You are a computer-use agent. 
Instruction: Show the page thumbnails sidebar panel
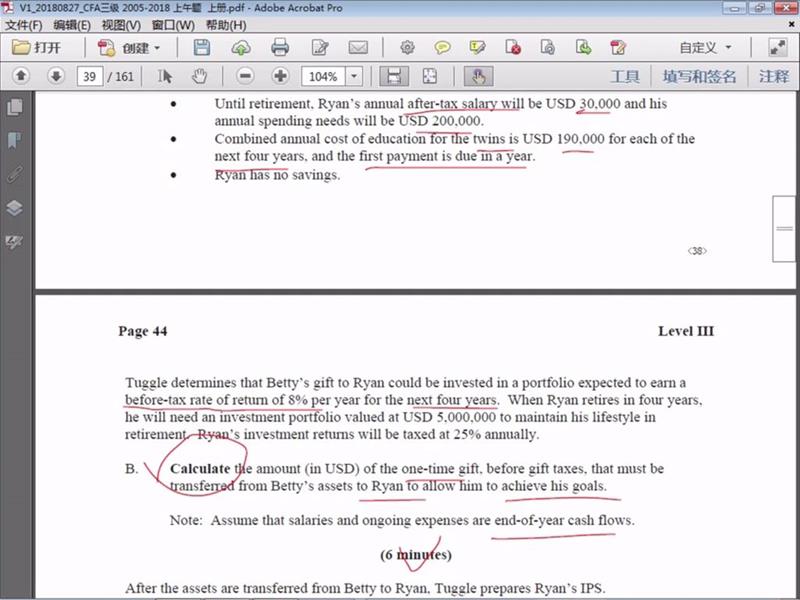pos(15,107)
